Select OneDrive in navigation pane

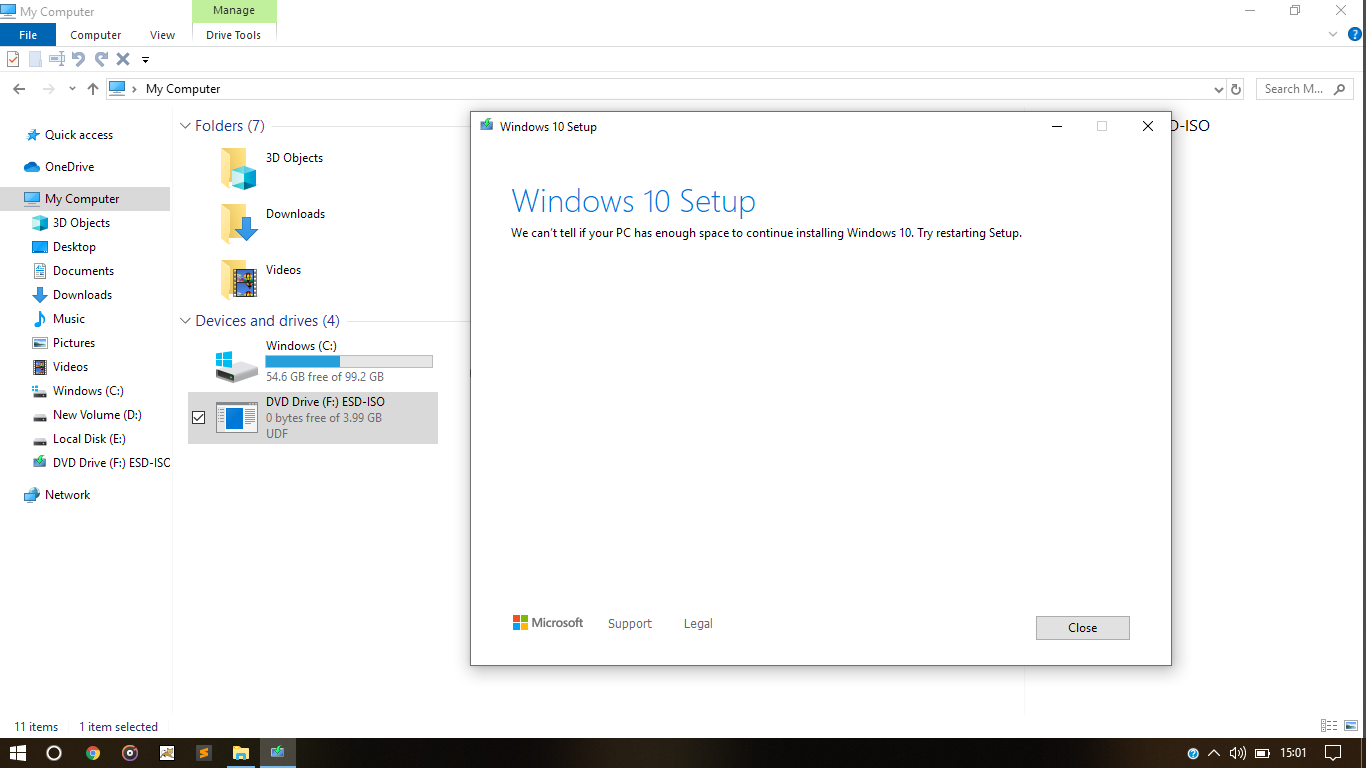(x=69, y=167)
